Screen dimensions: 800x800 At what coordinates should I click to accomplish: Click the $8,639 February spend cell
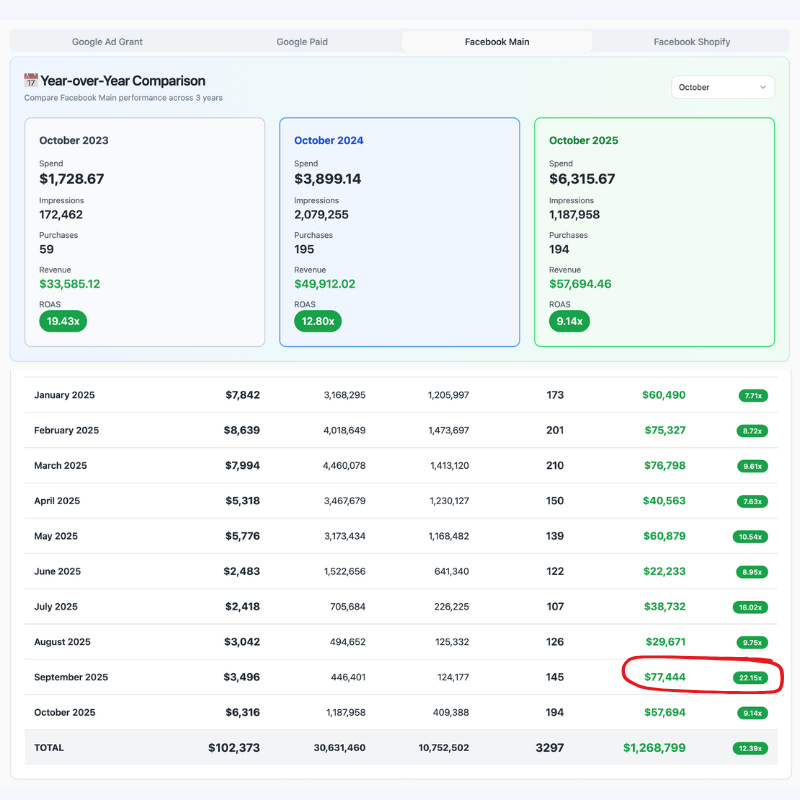coord(242,430)
